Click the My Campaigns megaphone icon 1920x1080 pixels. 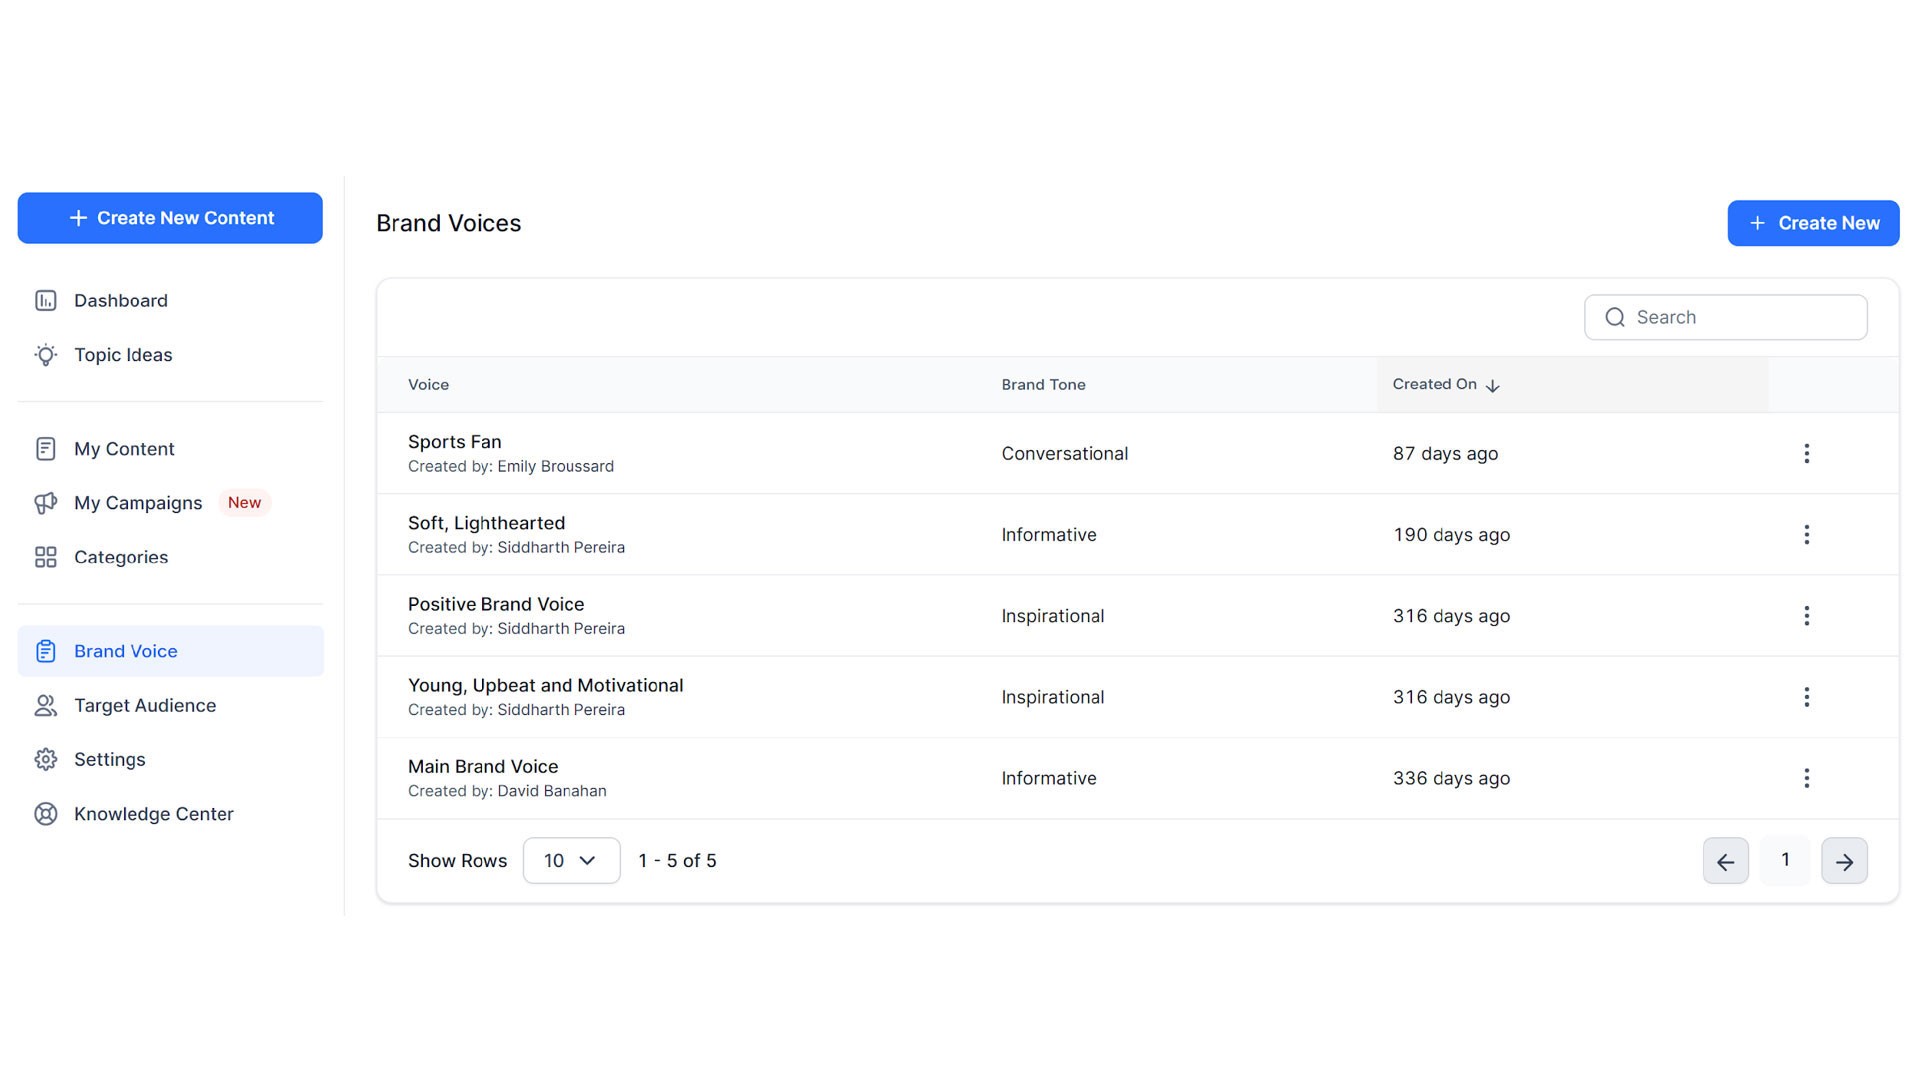tap(46, 503)
